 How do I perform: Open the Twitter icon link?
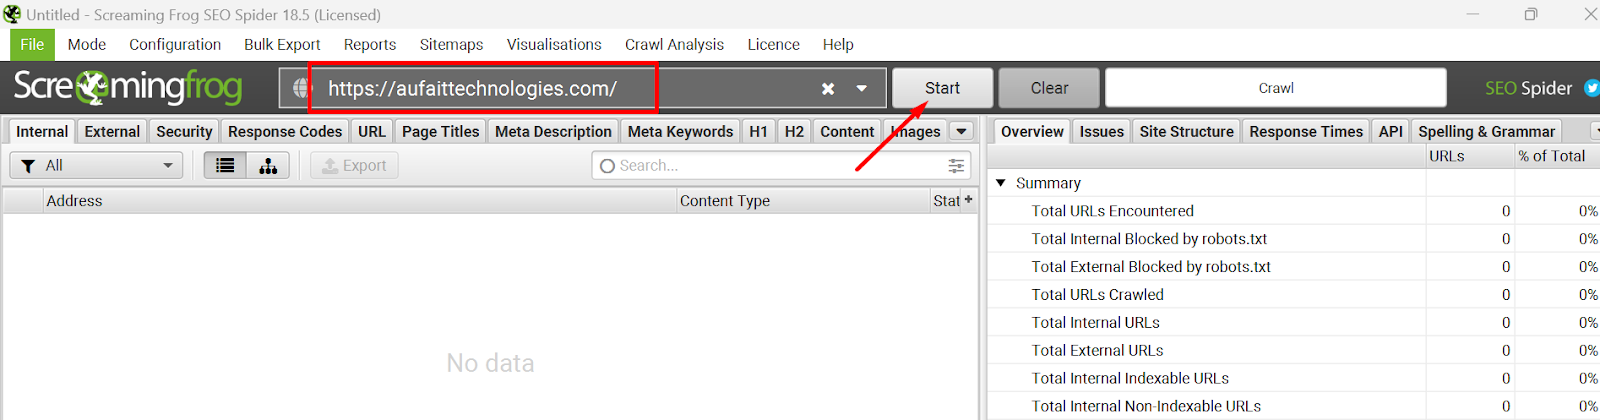pyautogui.click(x=1592, y=88)
